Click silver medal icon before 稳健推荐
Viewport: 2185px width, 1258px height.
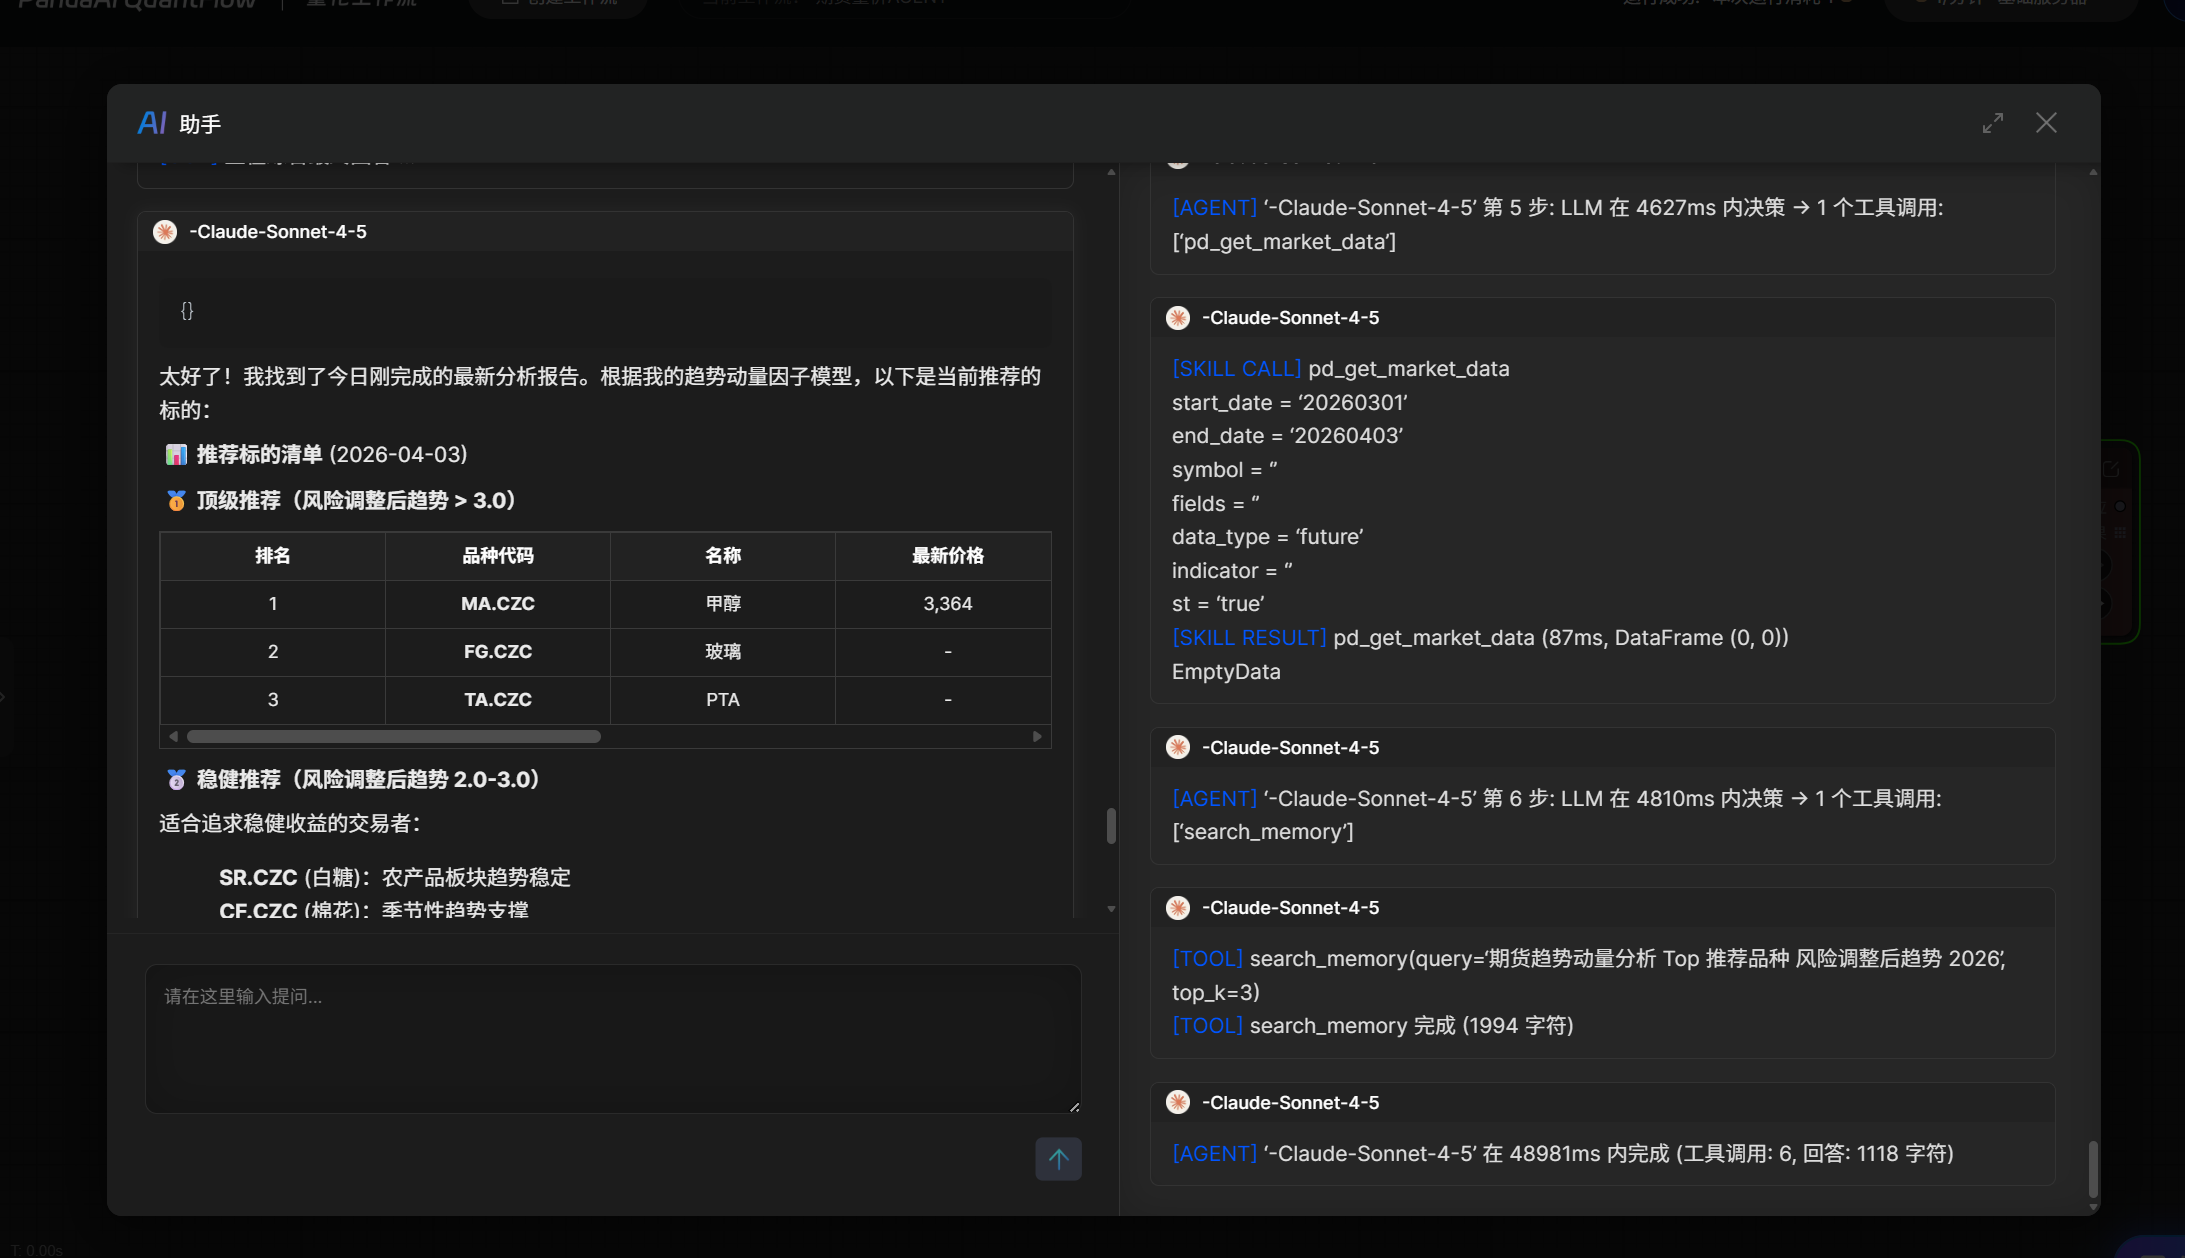(176, 780)
